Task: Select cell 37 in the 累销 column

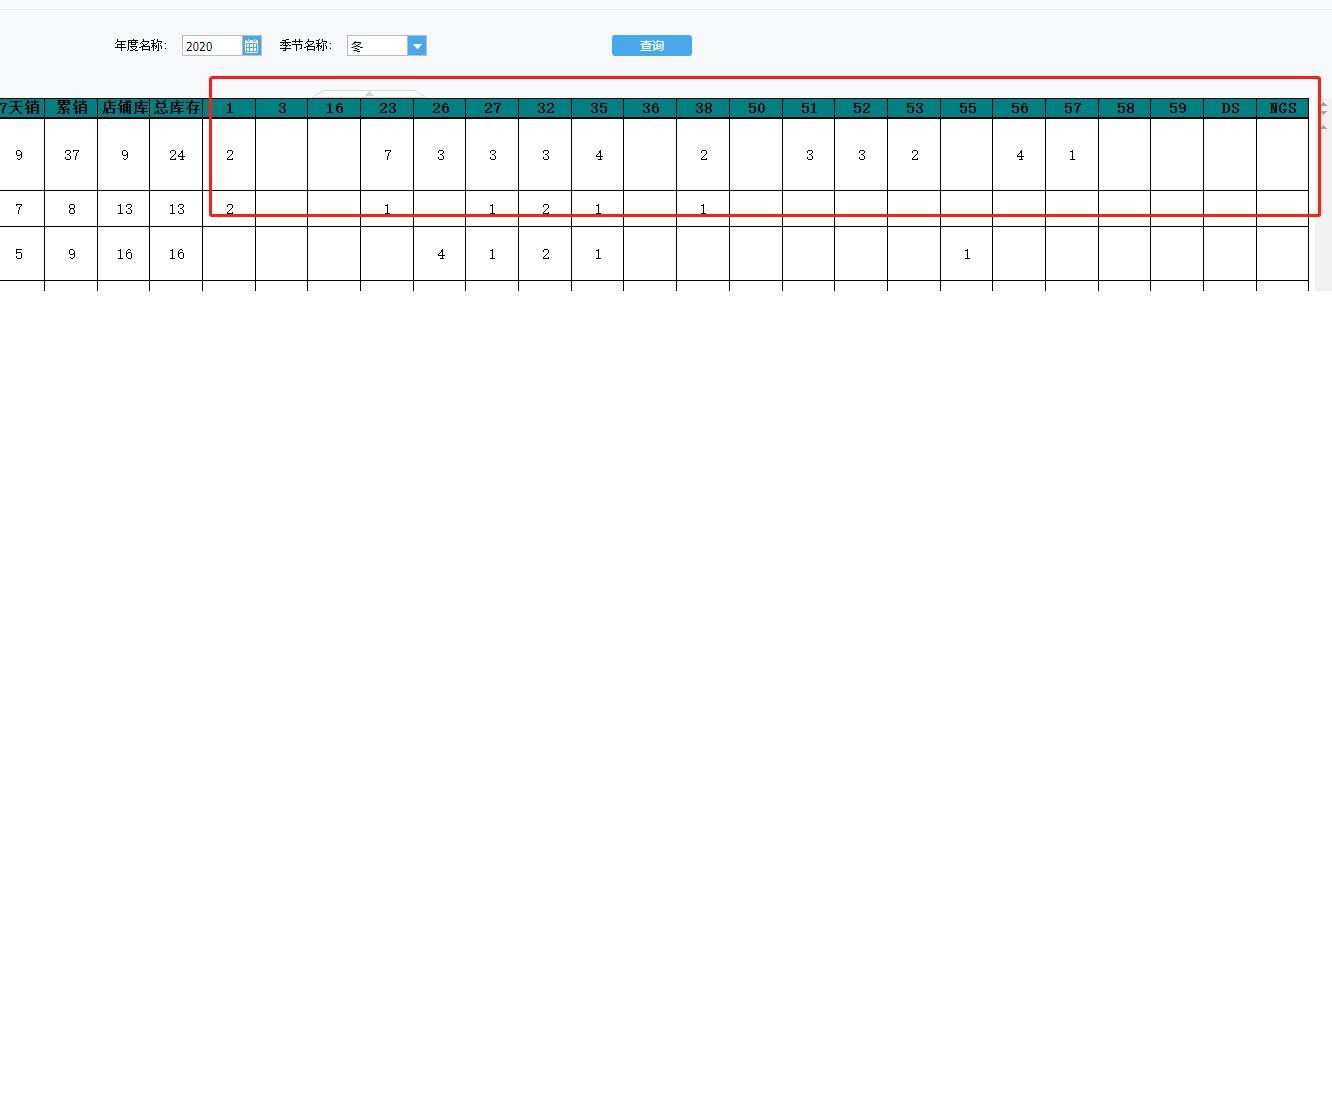Action: pos(71,155)
